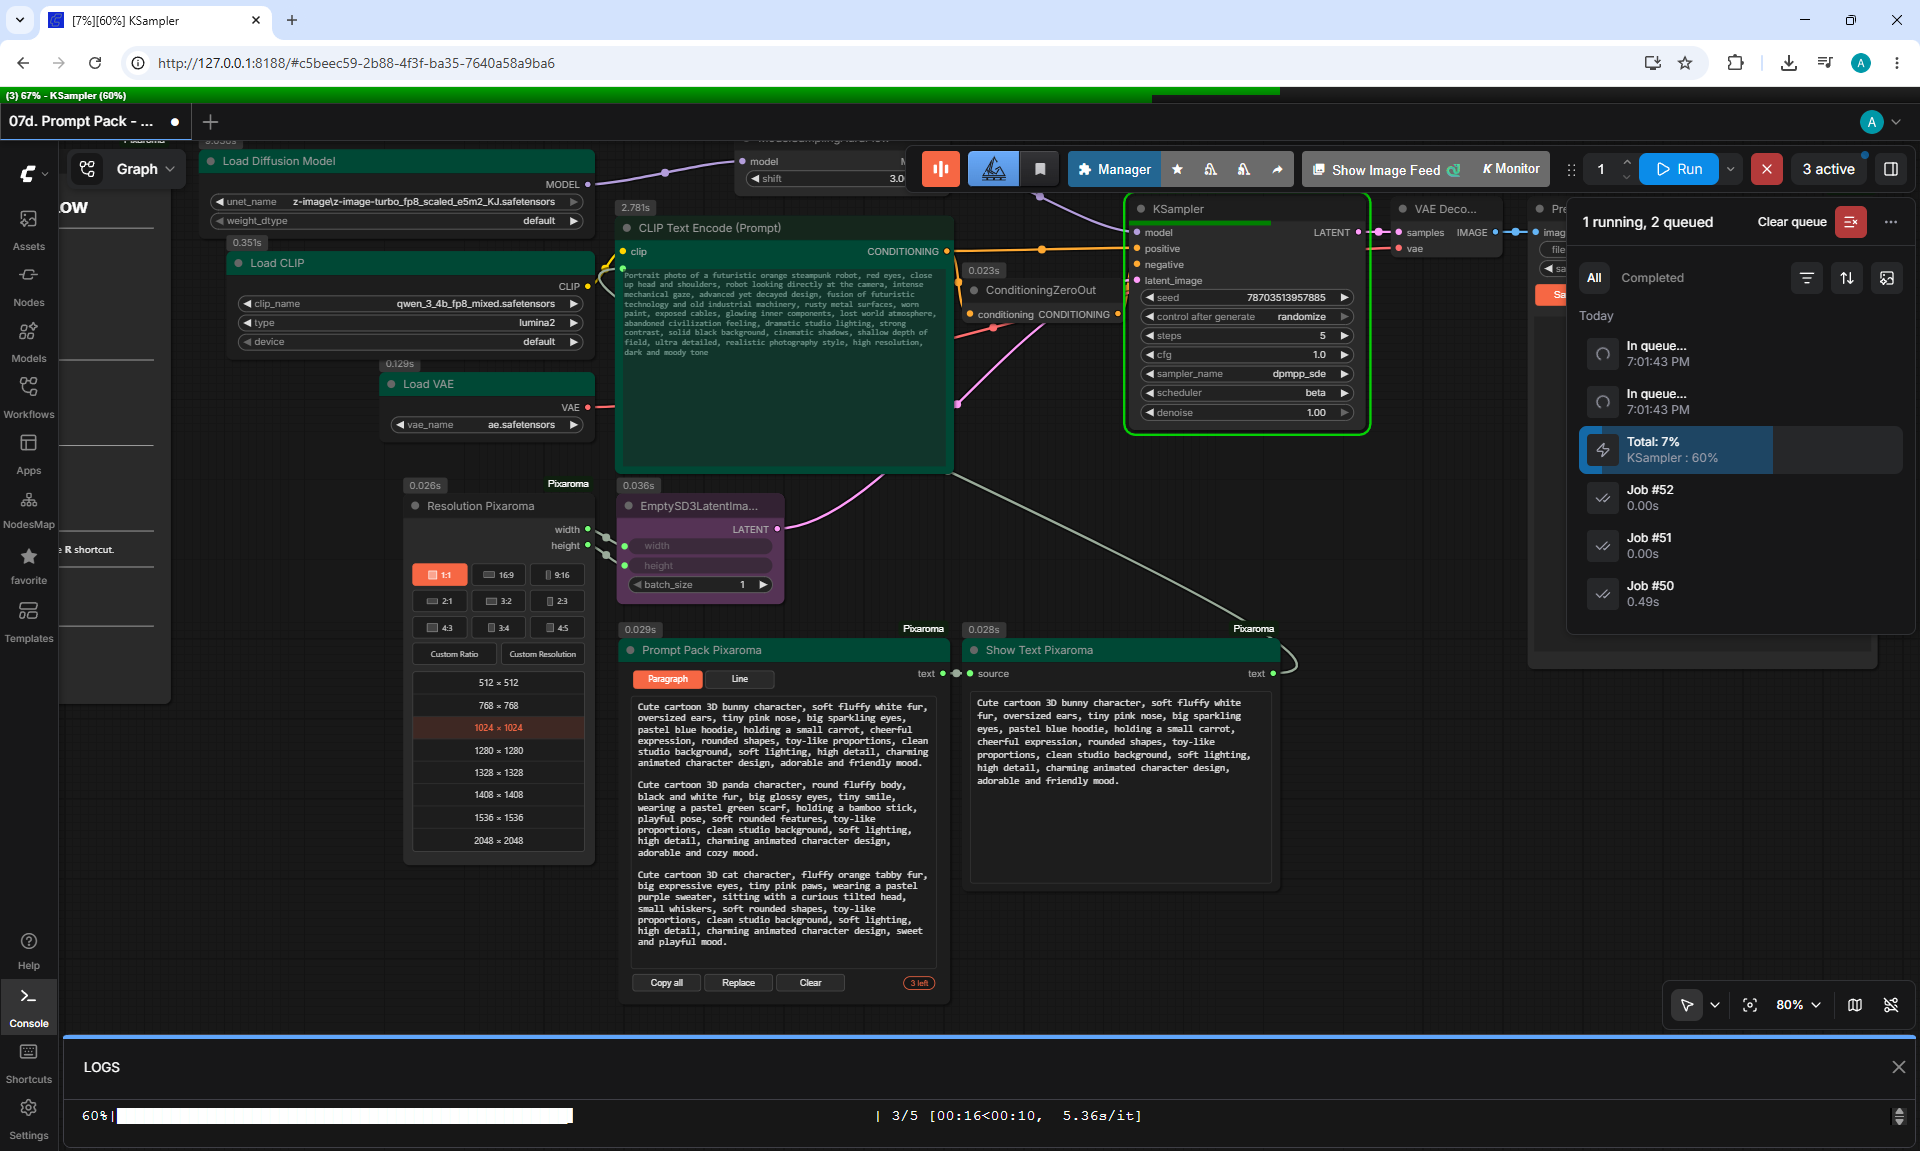Click the red Clear queue icon

coord(1851,222)
